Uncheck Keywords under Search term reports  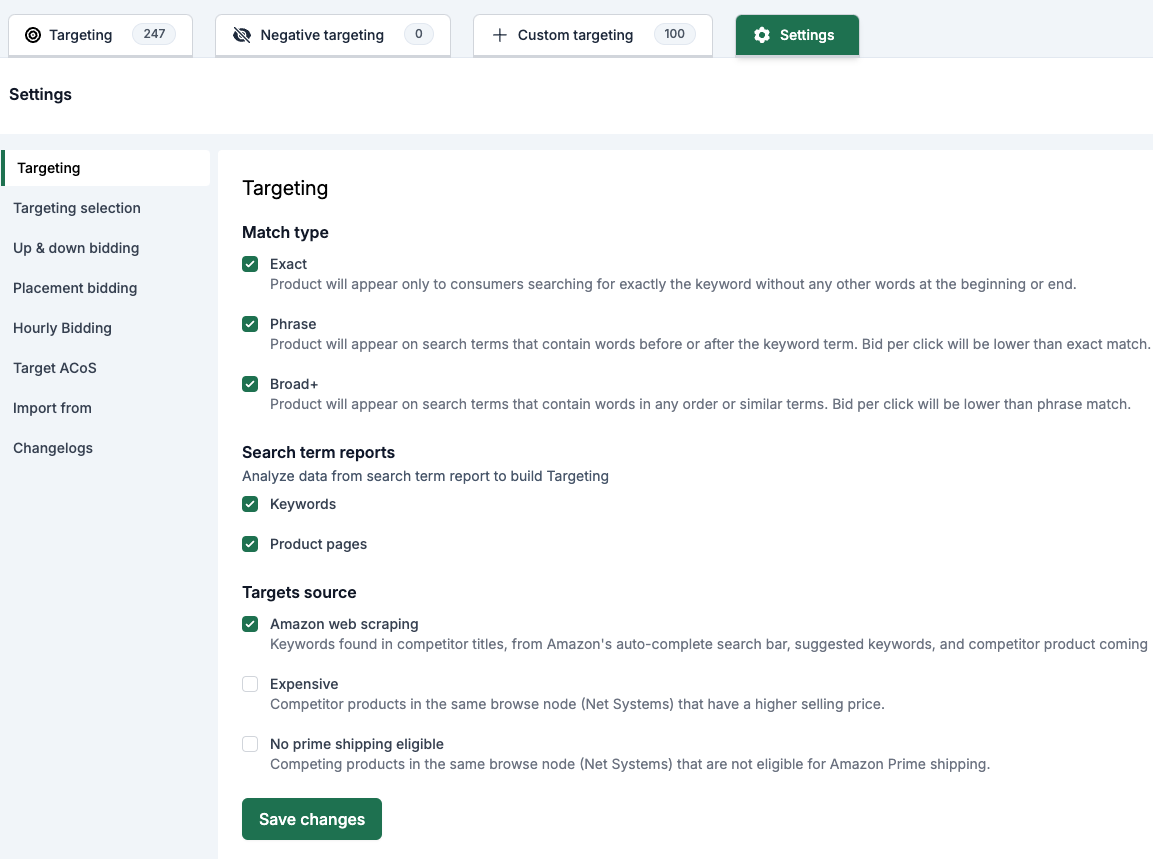tap(250, 504)
